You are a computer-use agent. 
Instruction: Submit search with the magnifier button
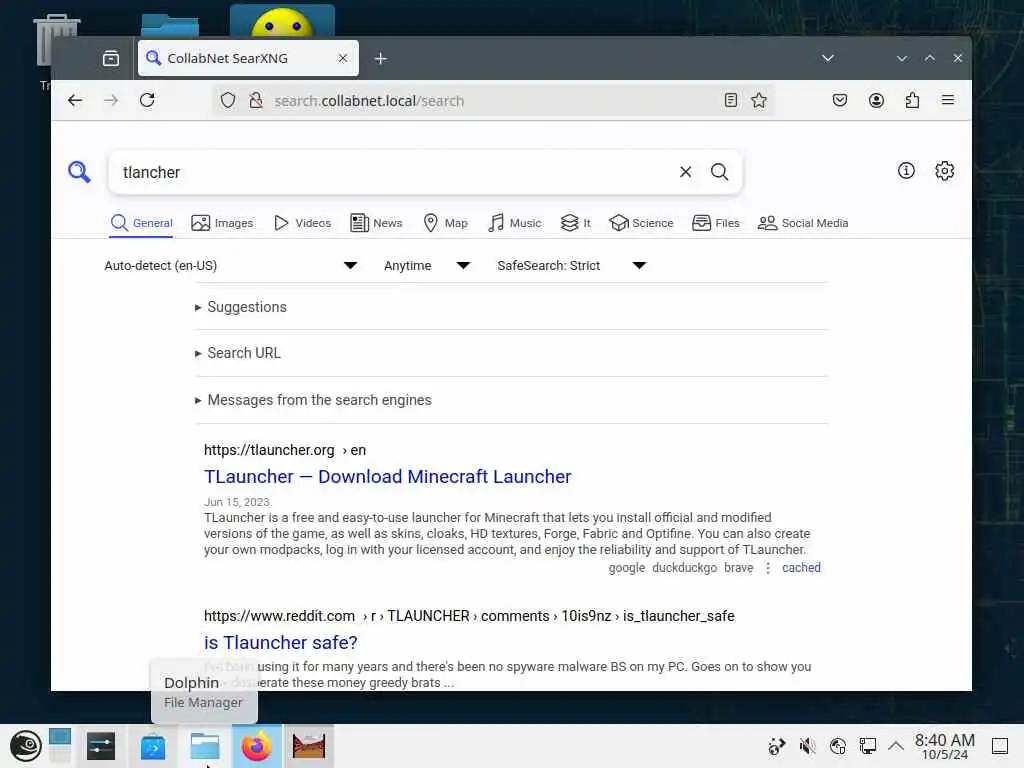tap(719, 172)
